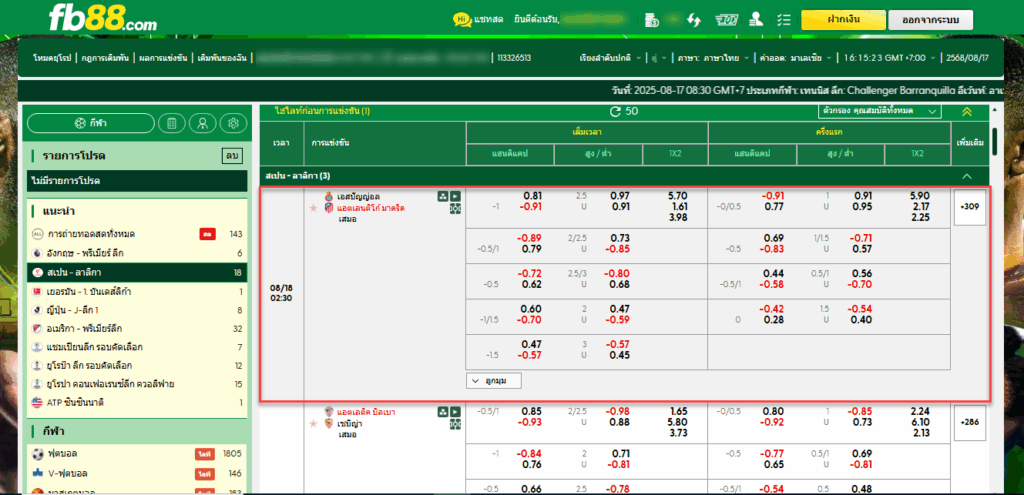Select Spain La Liga in recommended list

137,272
